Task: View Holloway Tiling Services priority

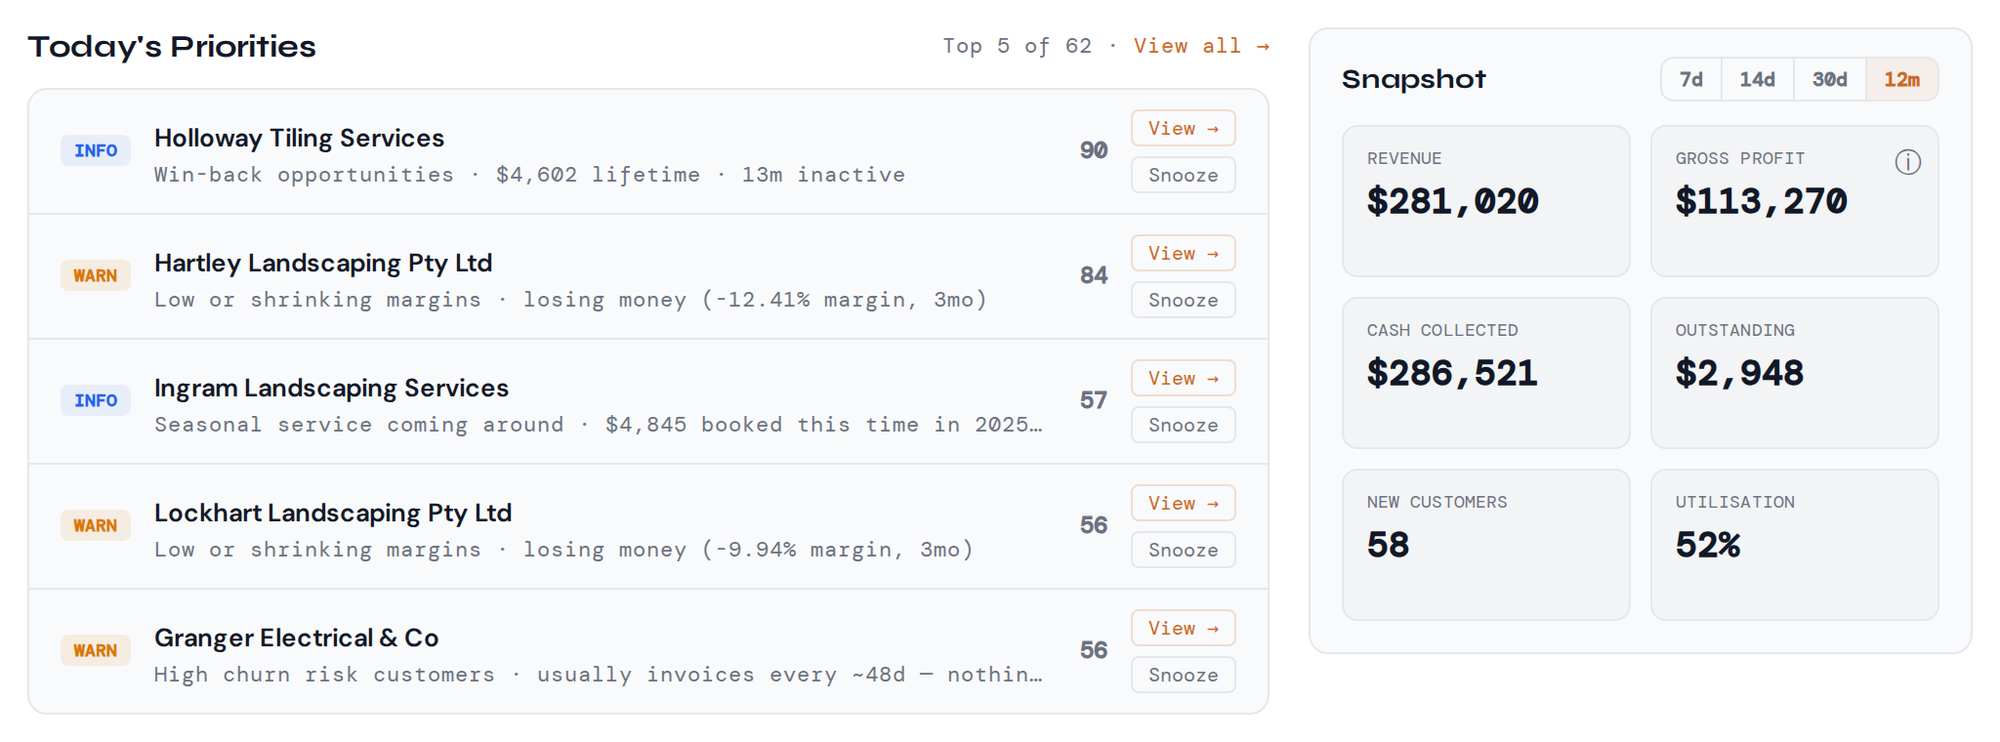Action: 1183,128
